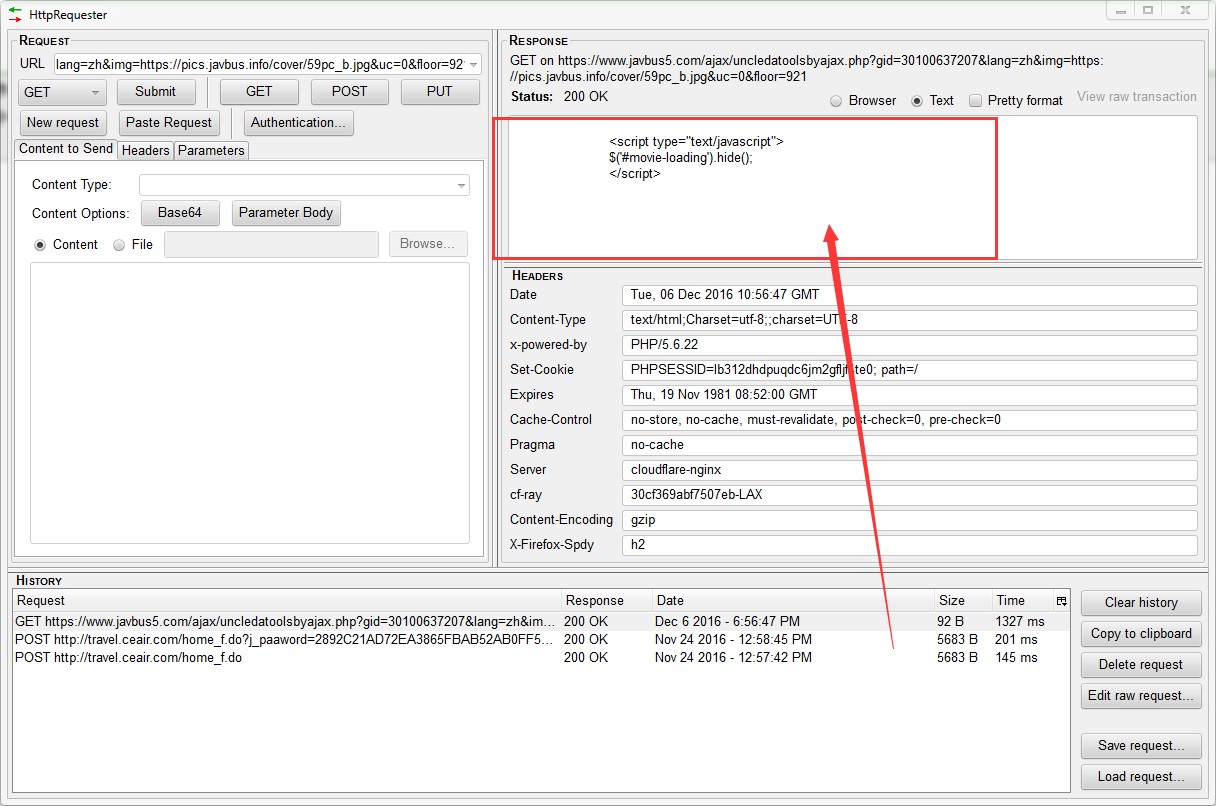This screenshot has width=1216, height=806.
Task: Expand the Content Type dropdown
Action: click(x=461, y=185)
